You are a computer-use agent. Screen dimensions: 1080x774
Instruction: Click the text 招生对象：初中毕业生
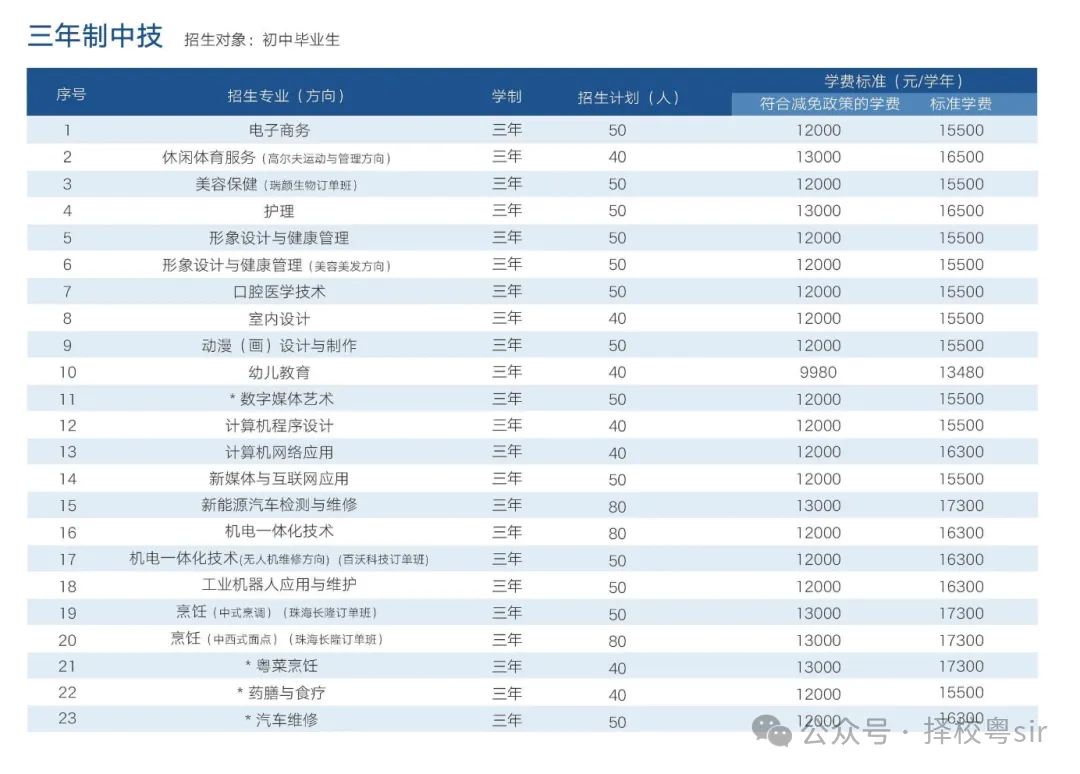tap(262, 40)
